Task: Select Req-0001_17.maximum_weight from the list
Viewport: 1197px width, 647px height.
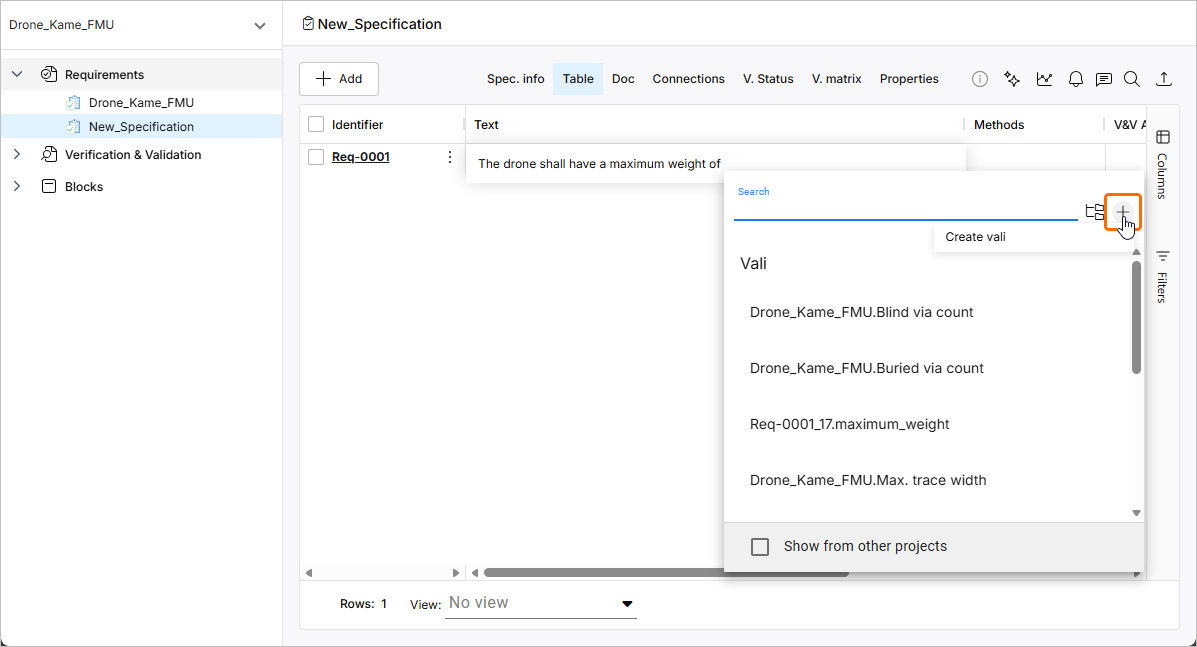Action: tap(849, 424)
